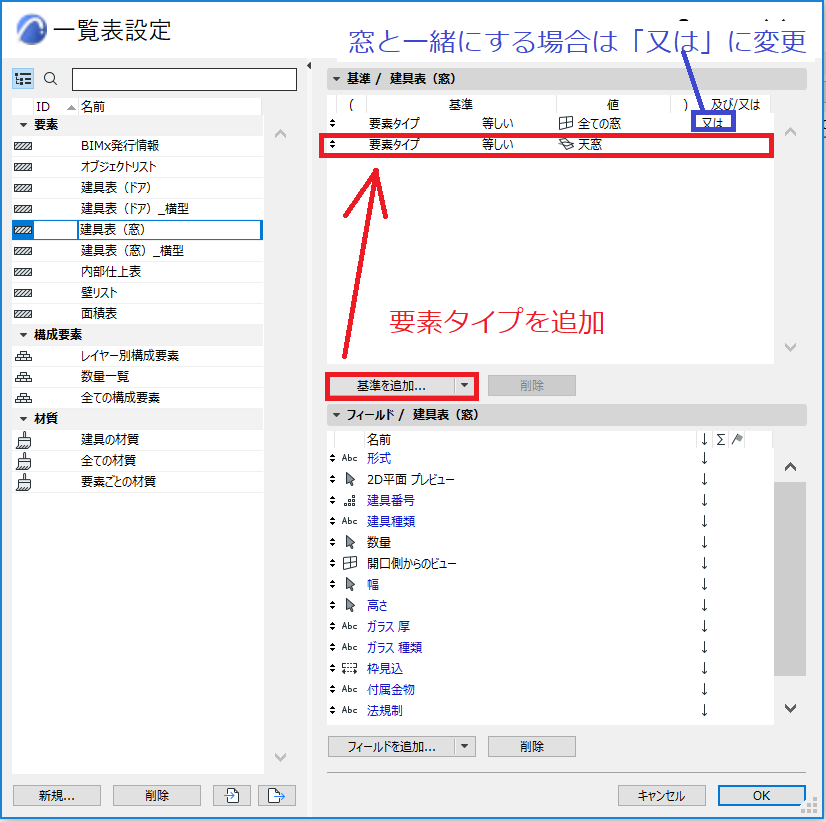Select the 枠見込 field

coord(385,669)
